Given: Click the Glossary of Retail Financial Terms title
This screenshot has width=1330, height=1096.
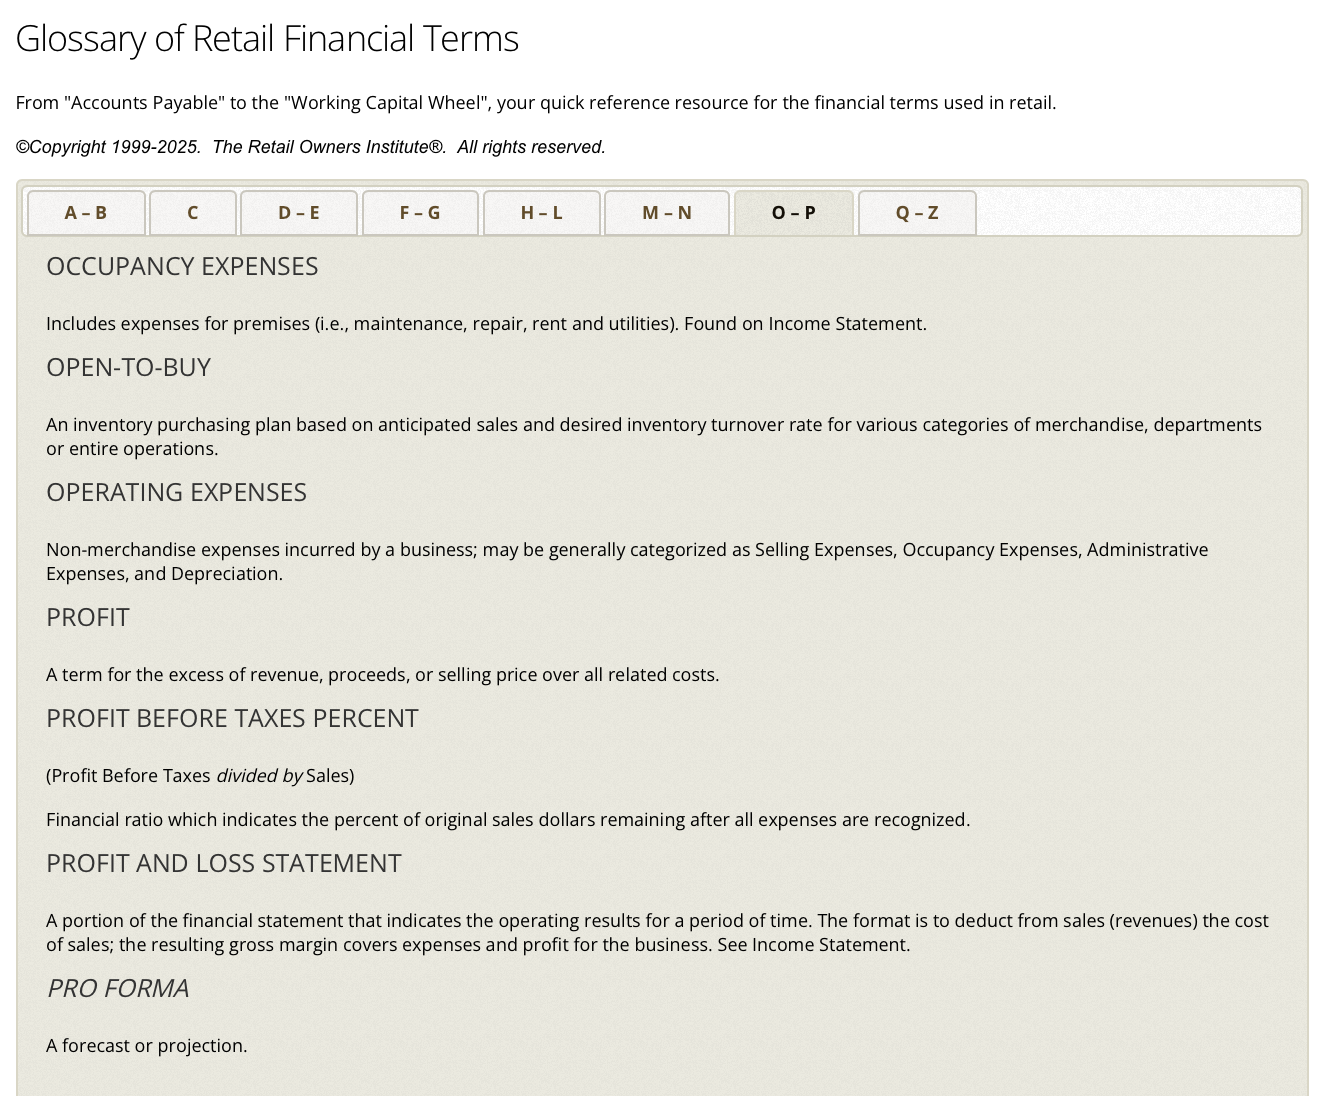Looking at the screenshot, I should (x=267, y=39).
